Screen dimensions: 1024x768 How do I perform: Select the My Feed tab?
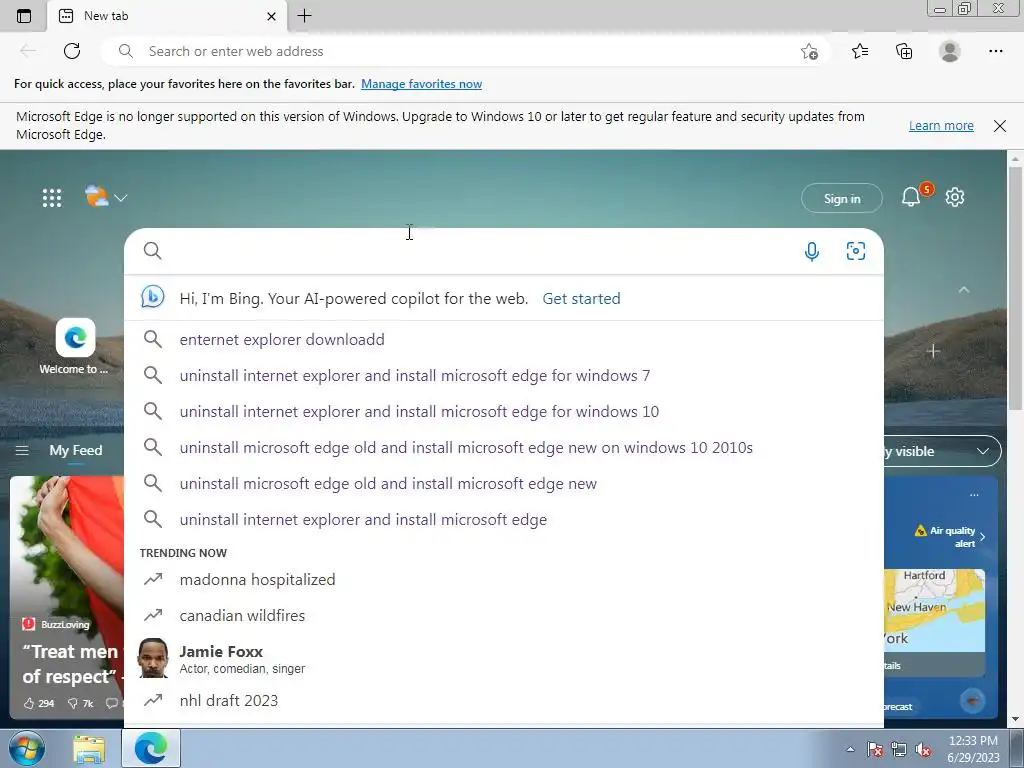click(x=76, y=450)
